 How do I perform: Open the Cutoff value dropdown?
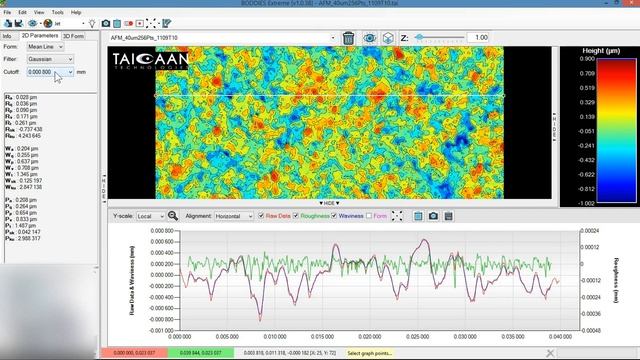[50, 72]
